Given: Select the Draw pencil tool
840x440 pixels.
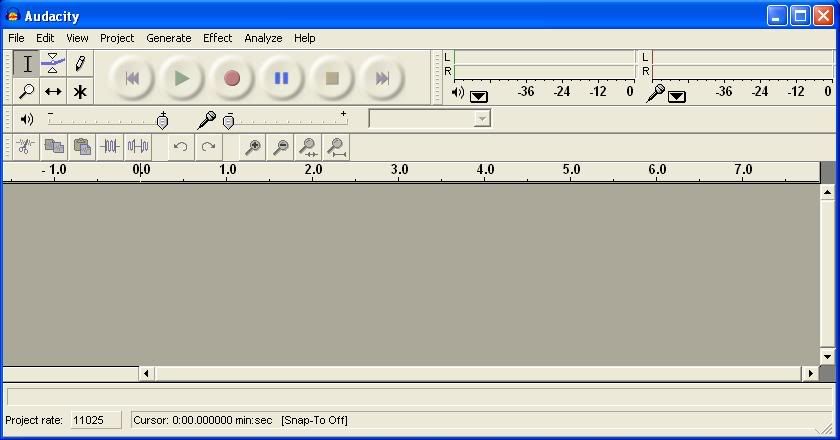Looking at the screenshot, I should tap(80, 64).
